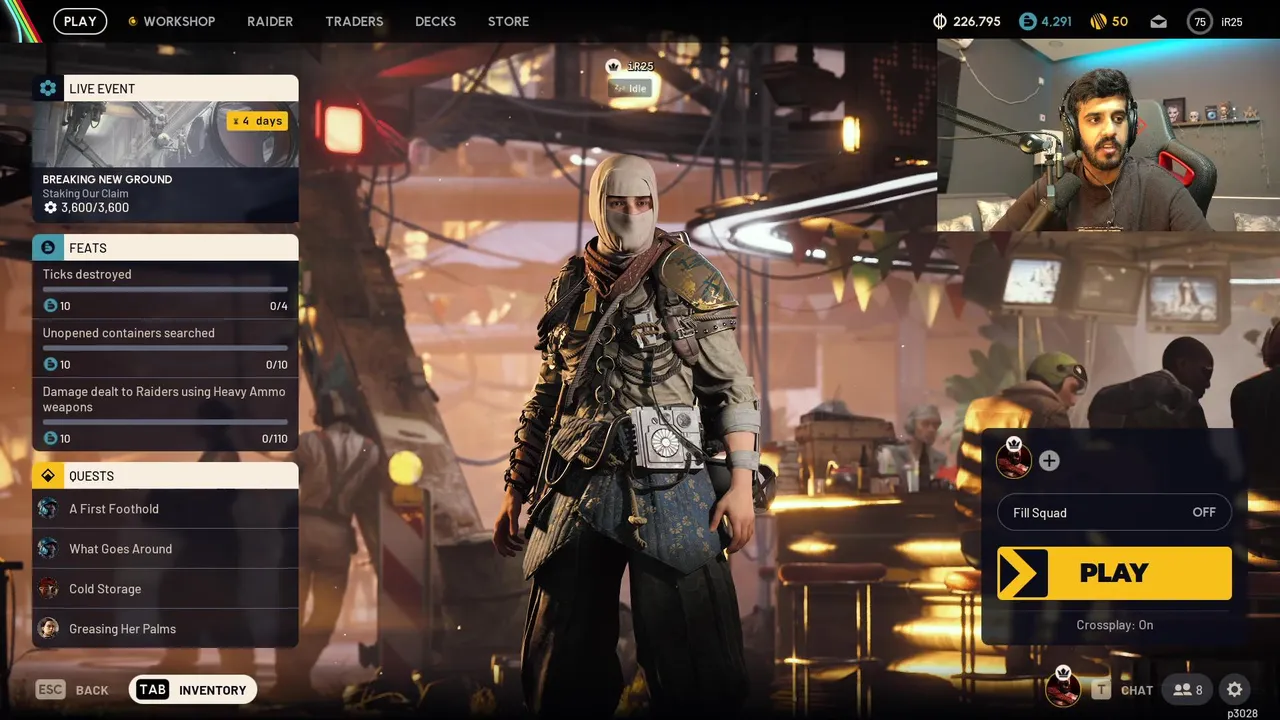The width and height of the screenshot is (1280, 720).
Task: Select the Ticks destroyed feat
Action: [x=165, y=290]
